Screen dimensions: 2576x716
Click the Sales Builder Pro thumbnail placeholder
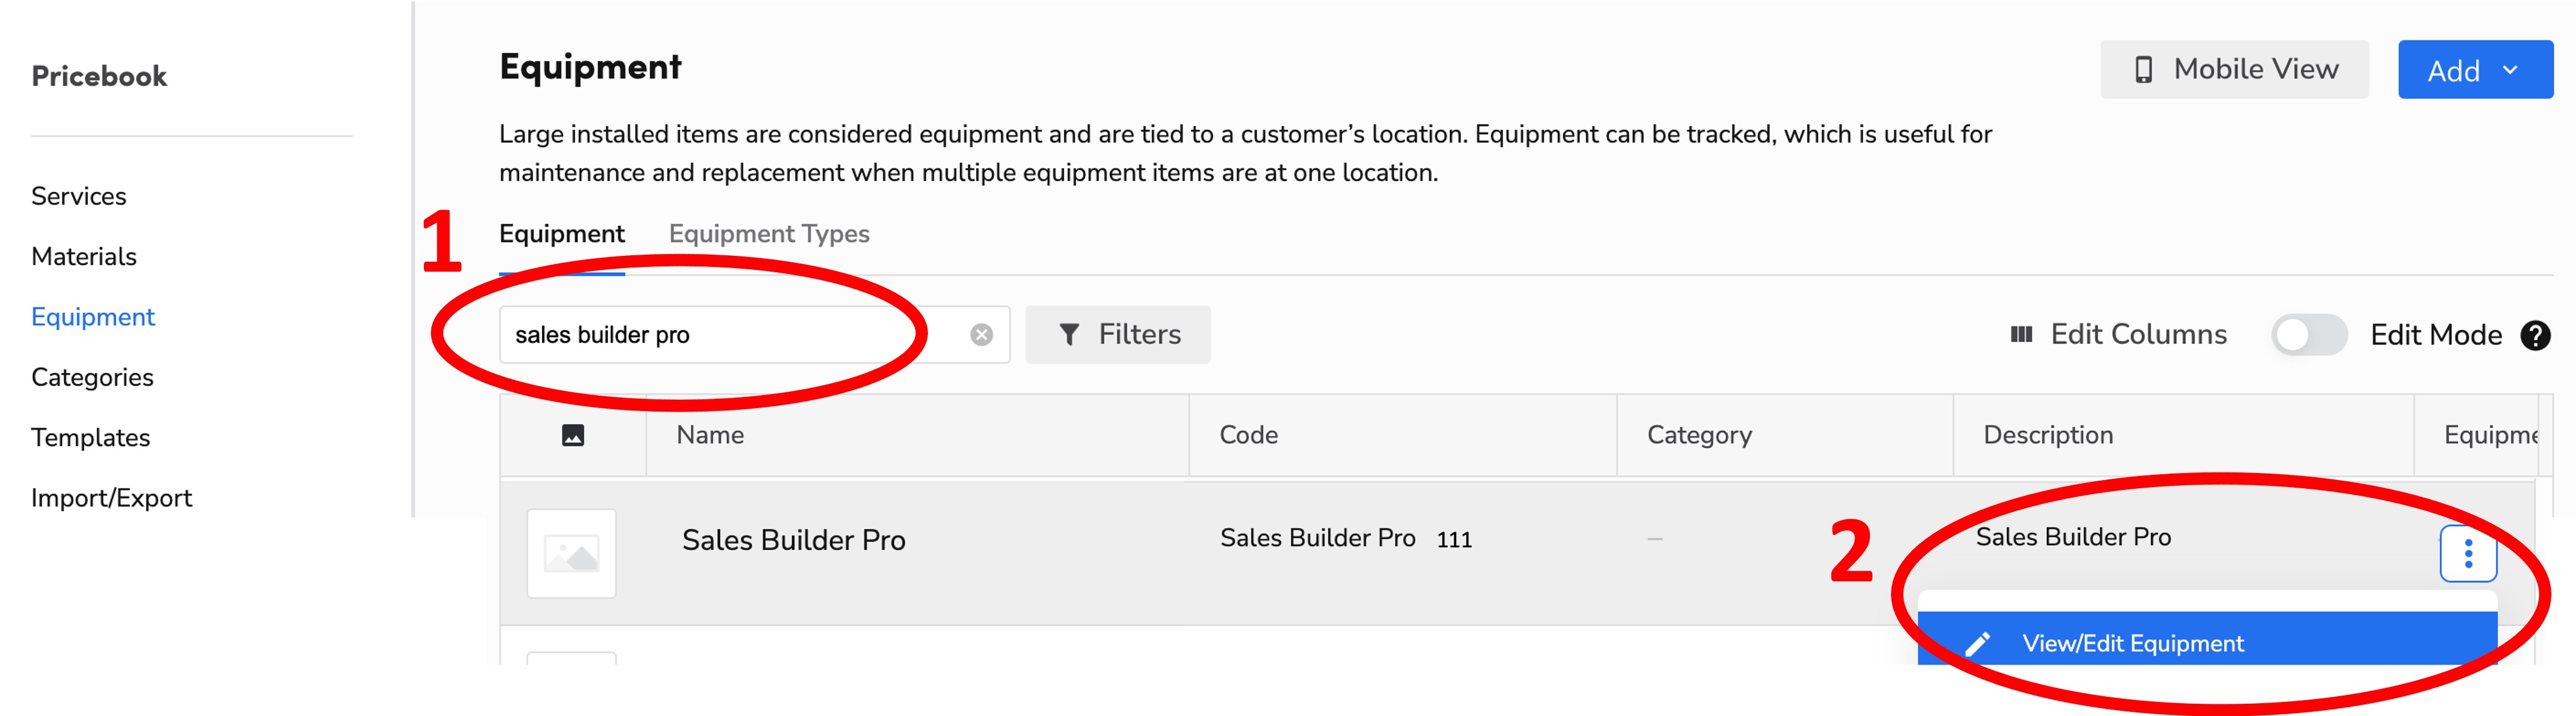571,553
